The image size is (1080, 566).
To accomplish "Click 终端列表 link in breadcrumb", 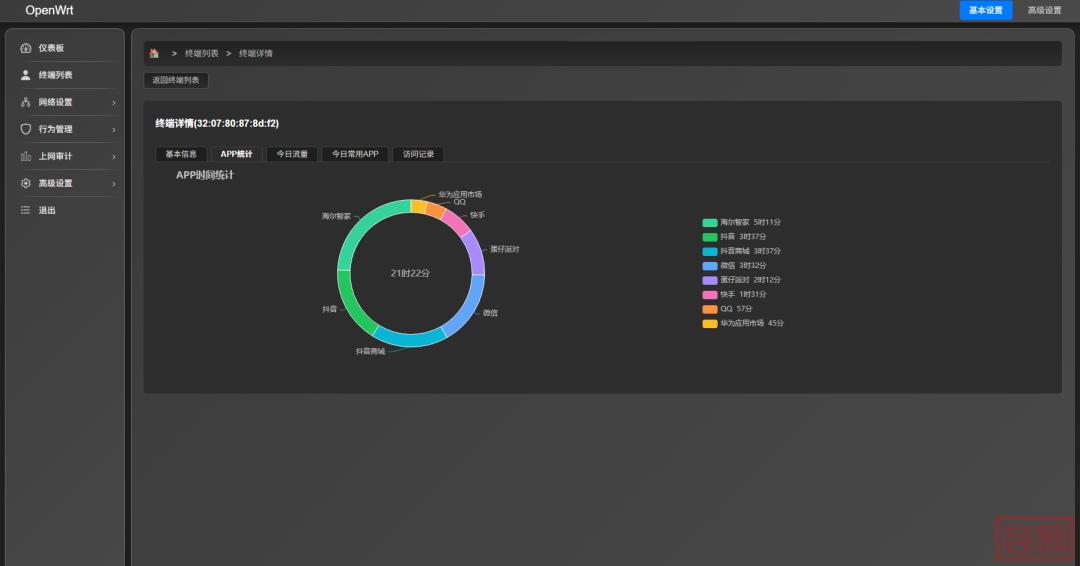I will (x=201, y=53).
